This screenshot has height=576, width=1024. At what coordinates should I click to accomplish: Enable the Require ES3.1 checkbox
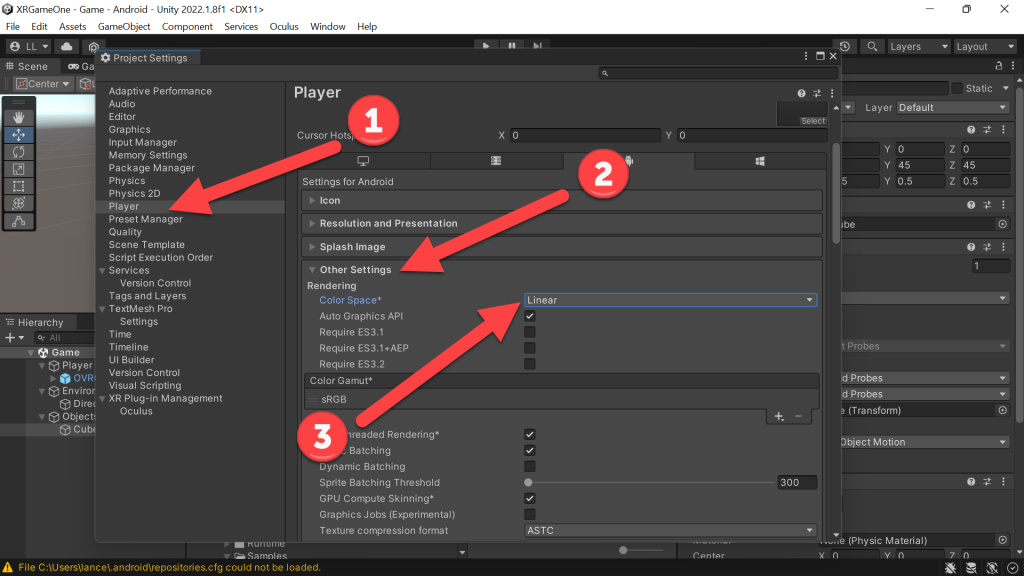point(530,332)
